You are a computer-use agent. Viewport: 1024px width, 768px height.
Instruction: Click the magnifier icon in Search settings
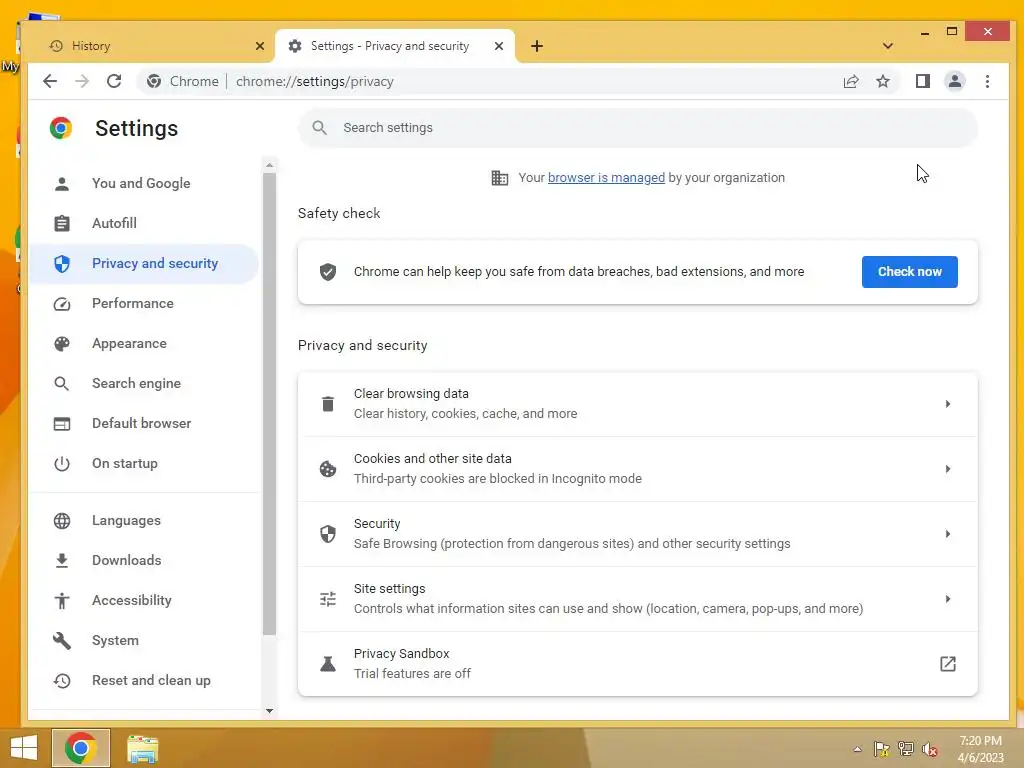tap(319, 128)
